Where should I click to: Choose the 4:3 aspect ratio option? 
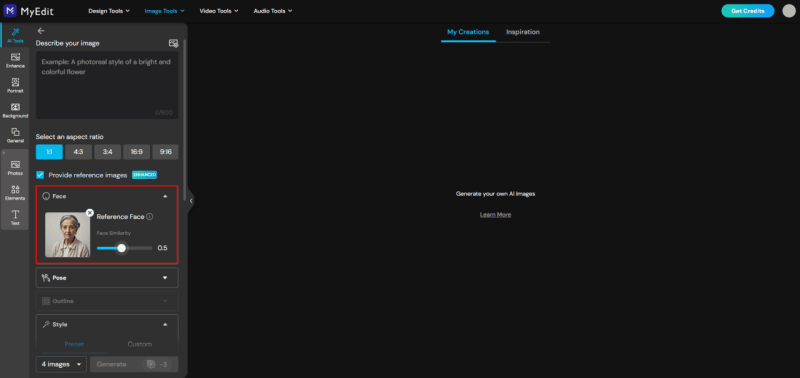[79, 152]
